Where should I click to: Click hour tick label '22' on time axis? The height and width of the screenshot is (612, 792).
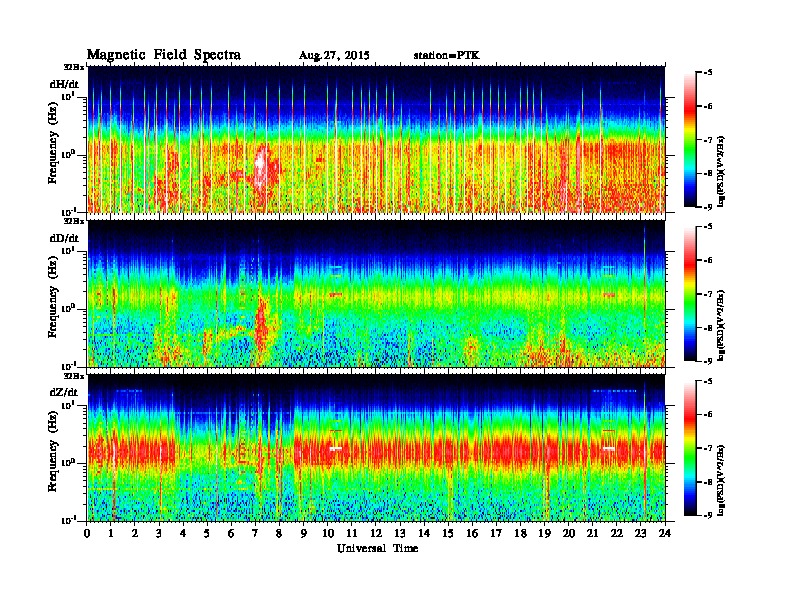[617, 533]
